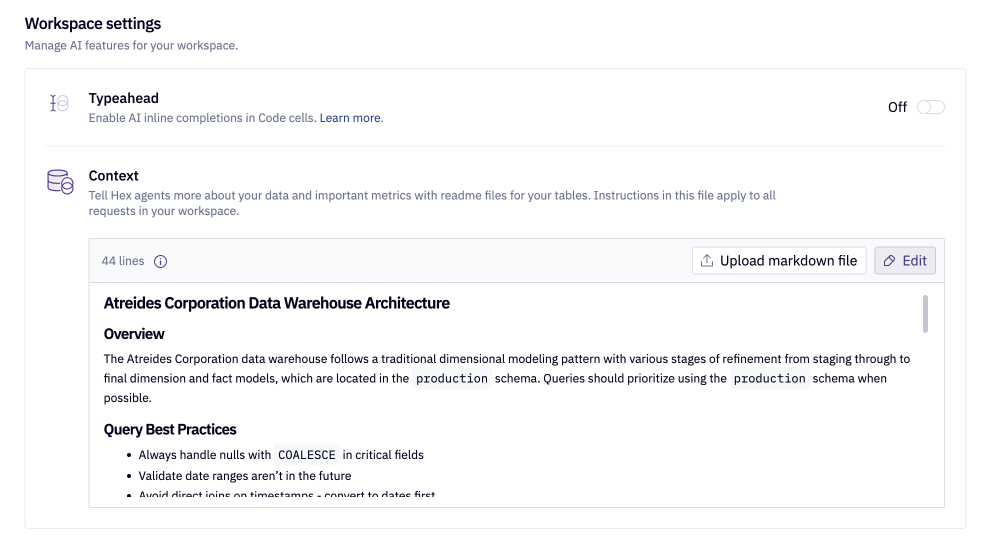Image resolution: width=990 pixels, height=551 pixels.
Task: Open the Typeahead Learn more link
Action: pos(350,118)
